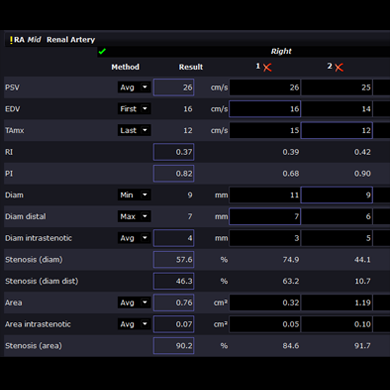Click the Diam distal measurement 1 cell showing 7
The height and width of the screenshot is (390, 390).
[x=265, y=216]
